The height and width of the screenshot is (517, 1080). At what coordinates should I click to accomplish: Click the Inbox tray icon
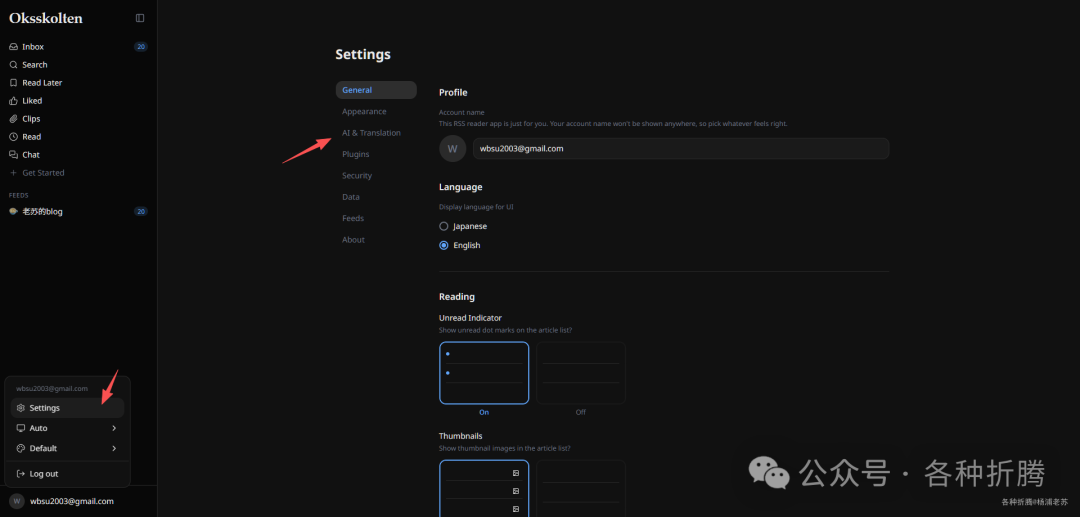tap(13, 47)
